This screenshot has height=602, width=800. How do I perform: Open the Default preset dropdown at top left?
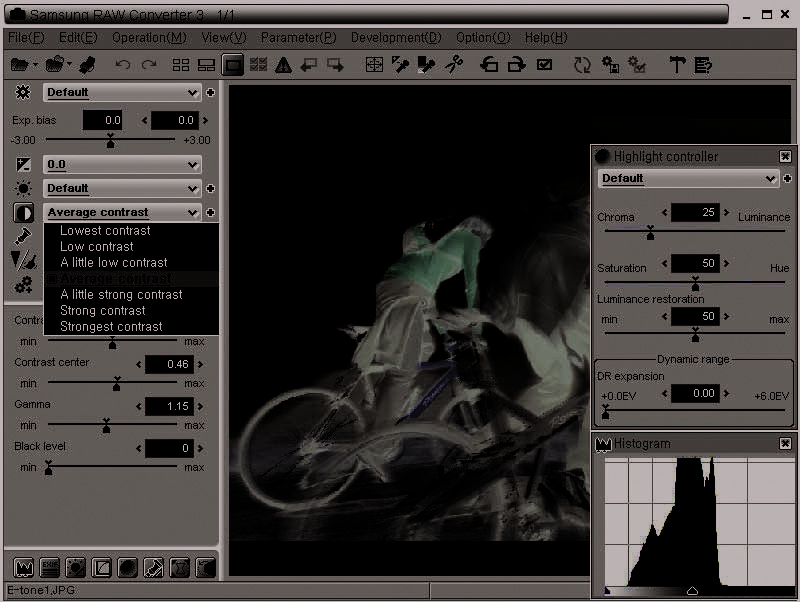122,92
